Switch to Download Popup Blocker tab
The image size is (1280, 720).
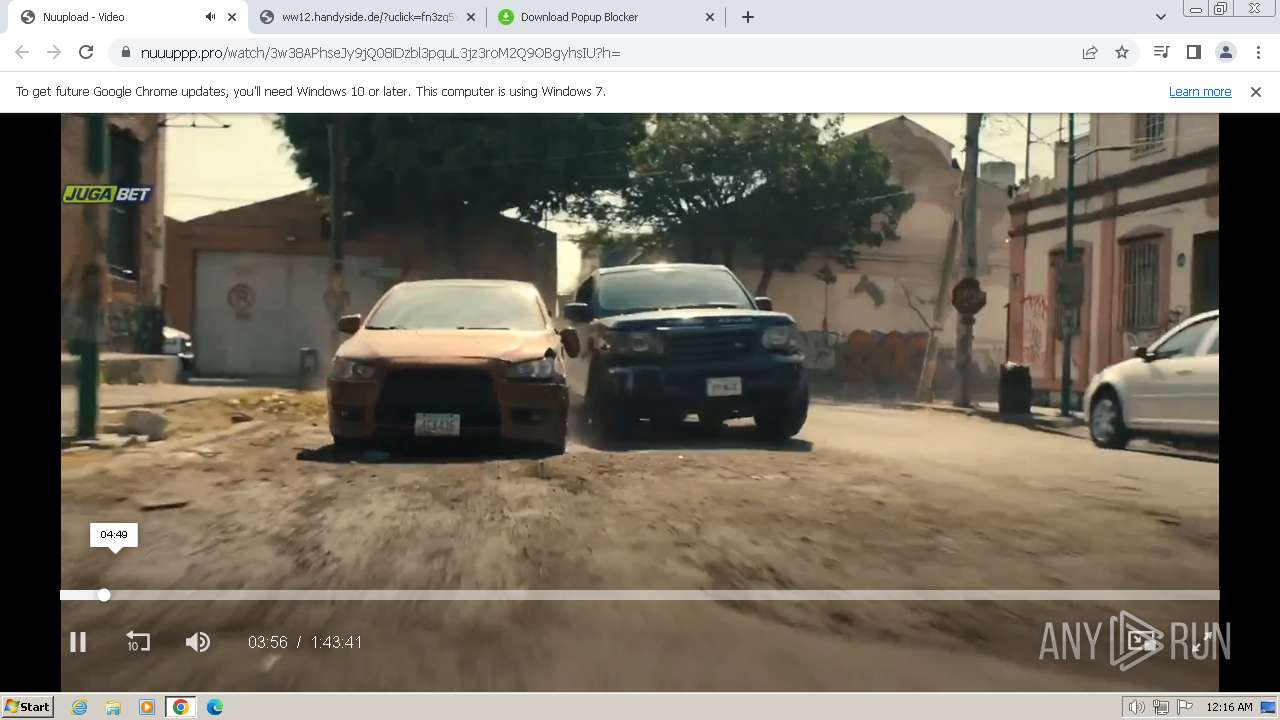pos(606,17)
